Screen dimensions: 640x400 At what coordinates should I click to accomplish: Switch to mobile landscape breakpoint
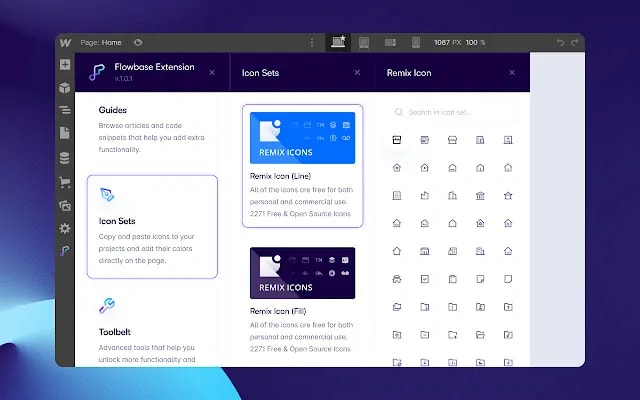coord(390,42)
